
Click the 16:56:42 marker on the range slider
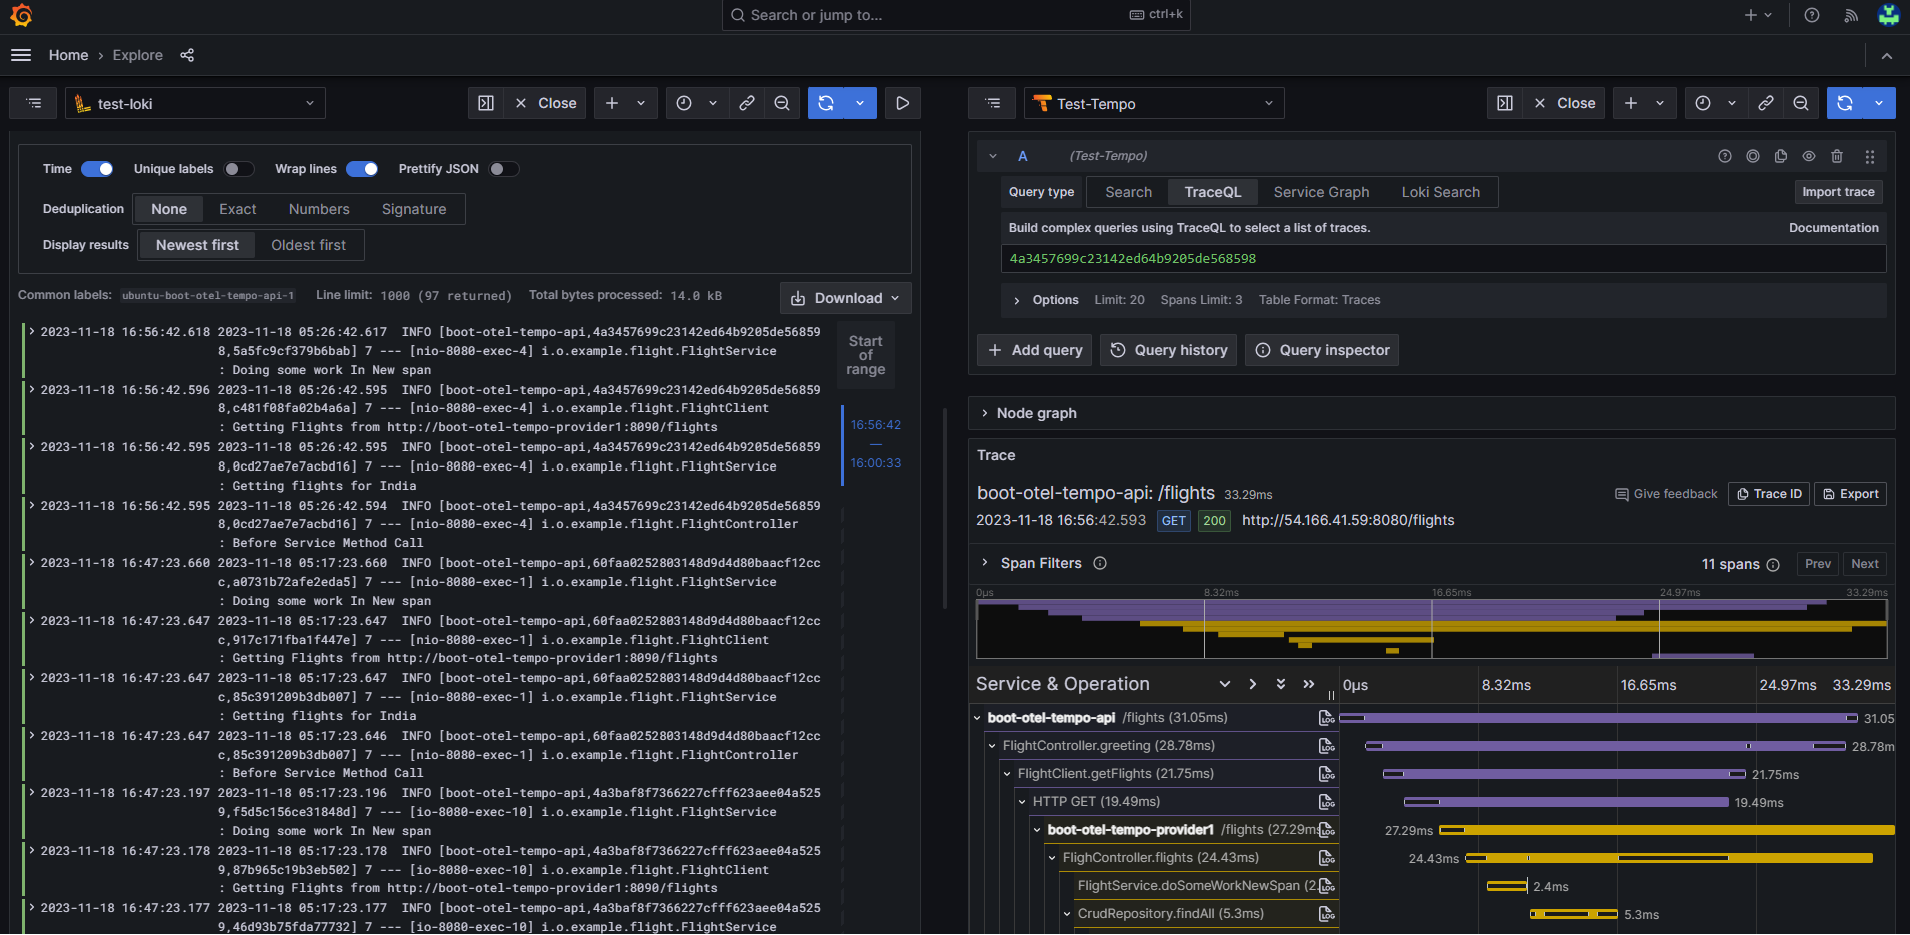874,424
